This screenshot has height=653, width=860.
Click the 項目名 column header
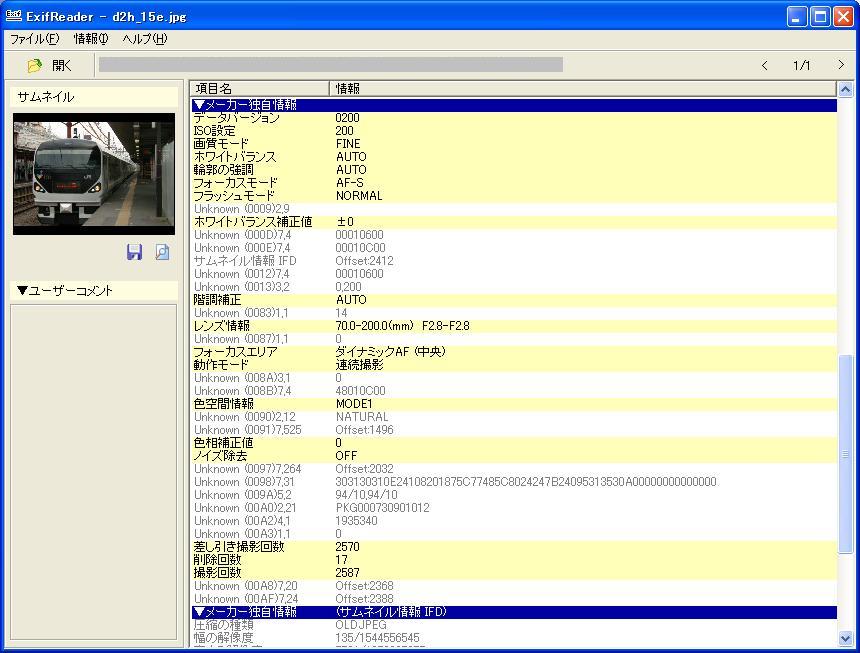260,88
